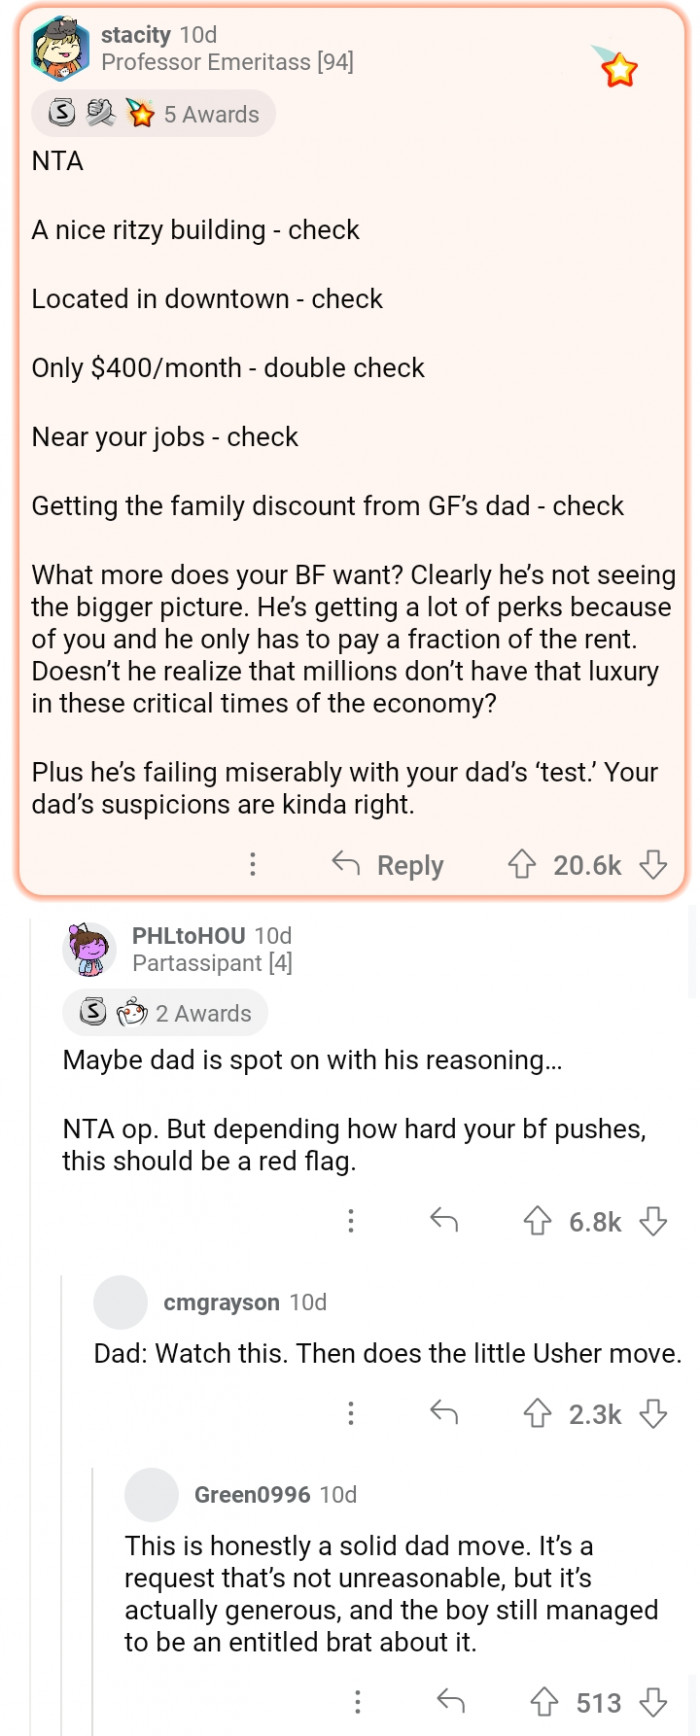The height and width of the screenshot is (1736, 700).
Task: Reply to cmgrayson's comment with arrow
Action: point(444,1414)
